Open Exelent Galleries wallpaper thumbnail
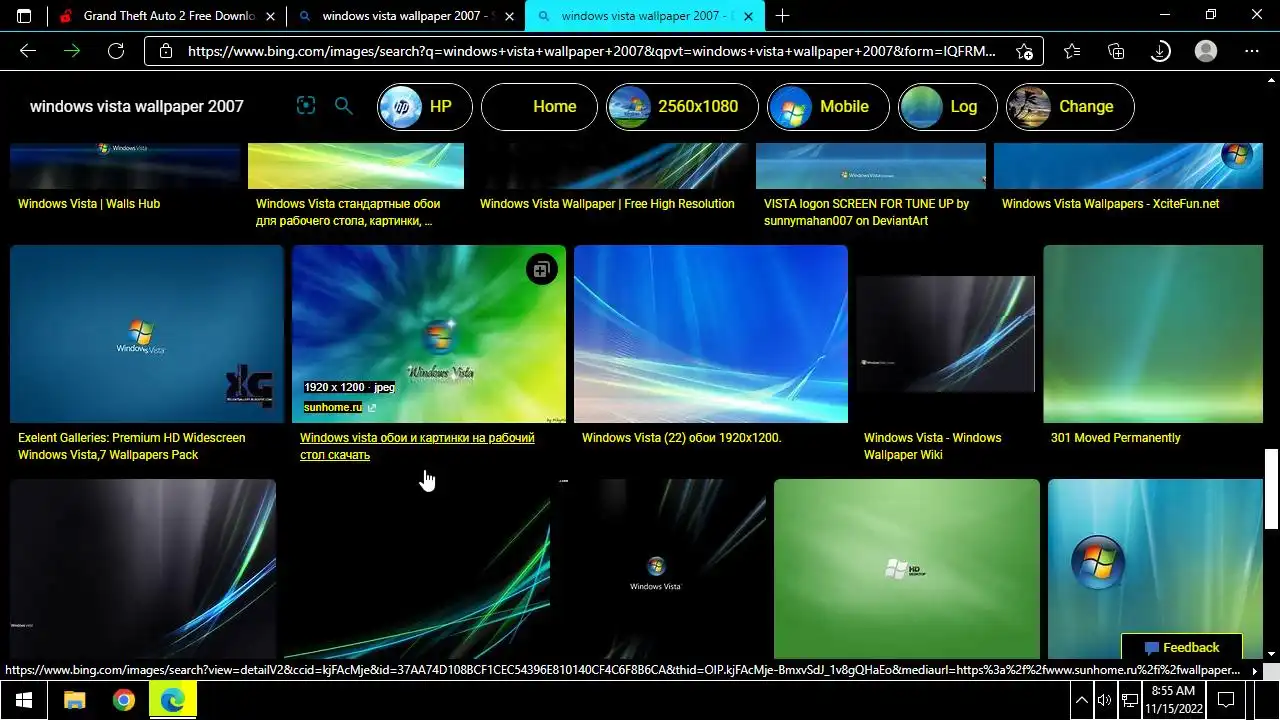 (x=147, y=334)
